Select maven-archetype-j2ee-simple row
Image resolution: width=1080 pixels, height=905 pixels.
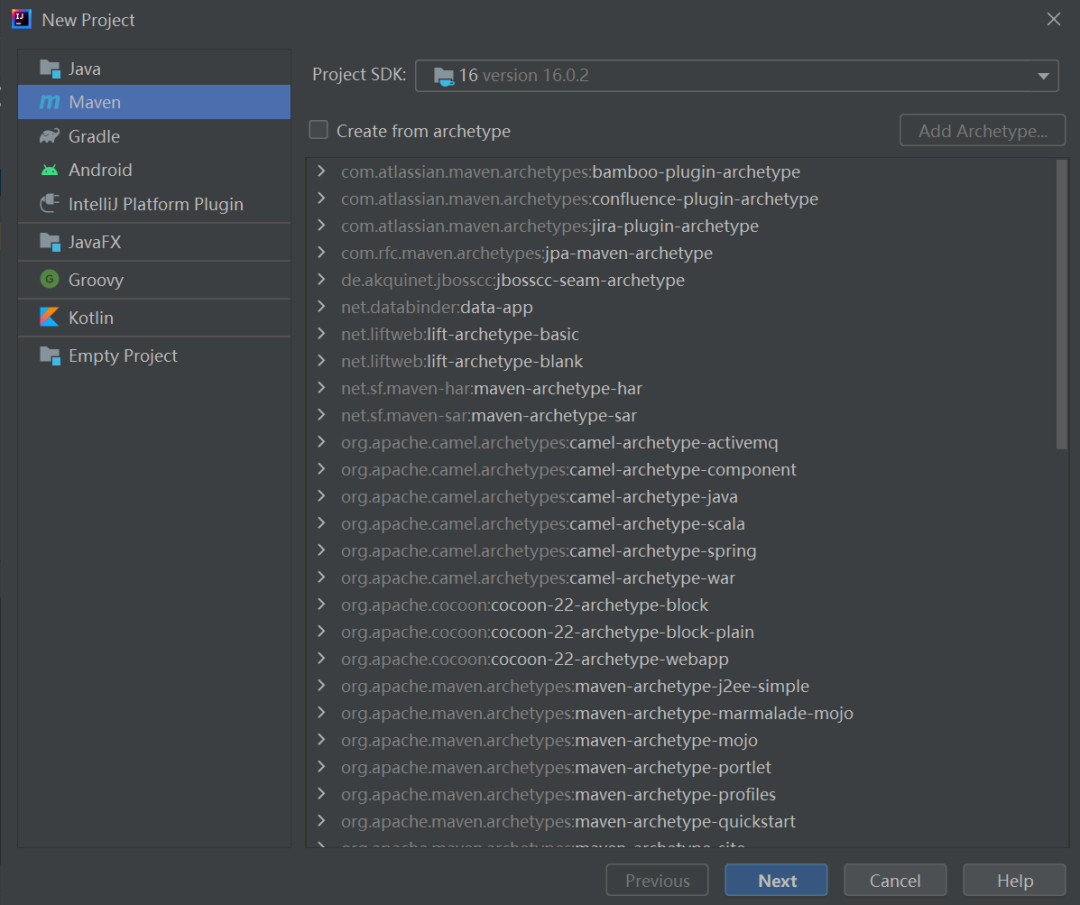tap(681, 686)
